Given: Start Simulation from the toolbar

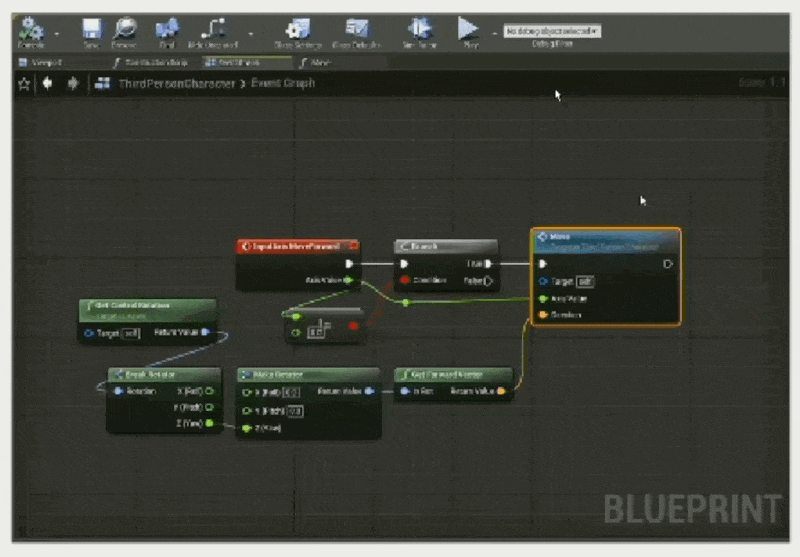Looking at the screenshot, I should click(x=420, y=30).
